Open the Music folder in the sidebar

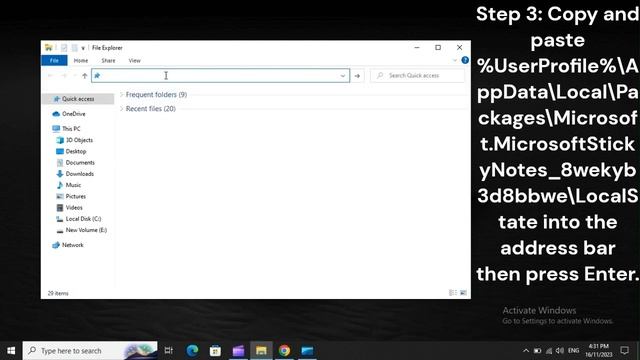[73, 185]
